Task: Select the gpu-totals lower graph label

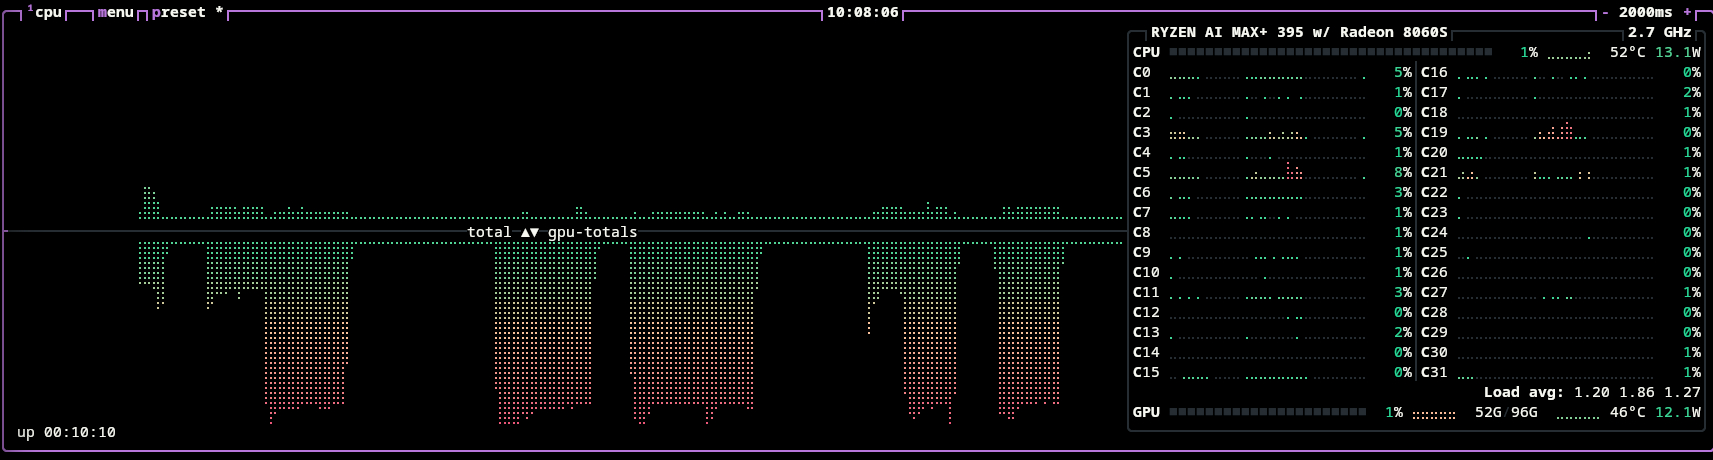Action: [x=592, y=232]
